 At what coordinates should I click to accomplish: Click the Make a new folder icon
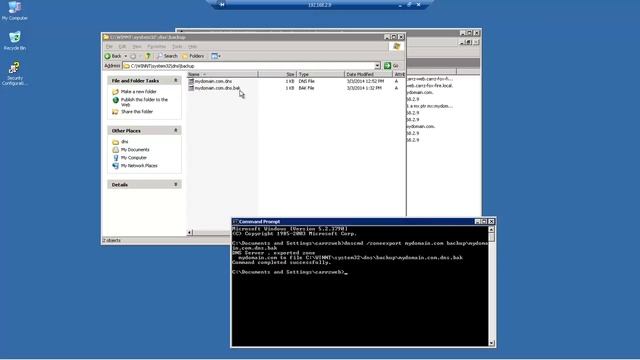(116, 92)
